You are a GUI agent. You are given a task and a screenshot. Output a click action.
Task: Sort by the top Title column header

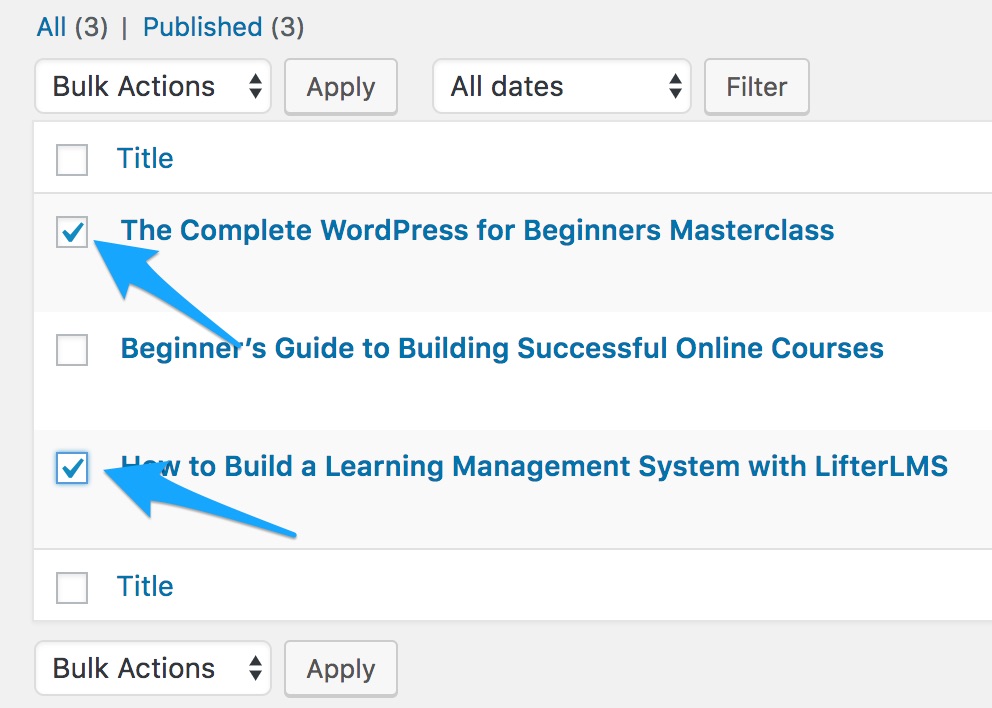(x=145, y=158)
